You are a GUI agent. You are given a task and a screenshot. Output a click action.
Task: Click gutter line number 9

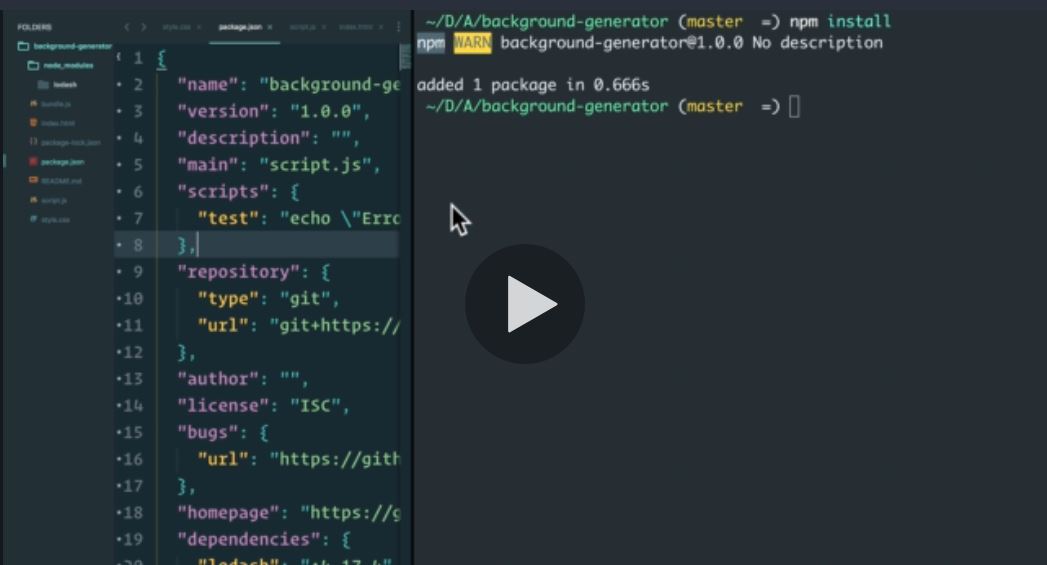138,272
